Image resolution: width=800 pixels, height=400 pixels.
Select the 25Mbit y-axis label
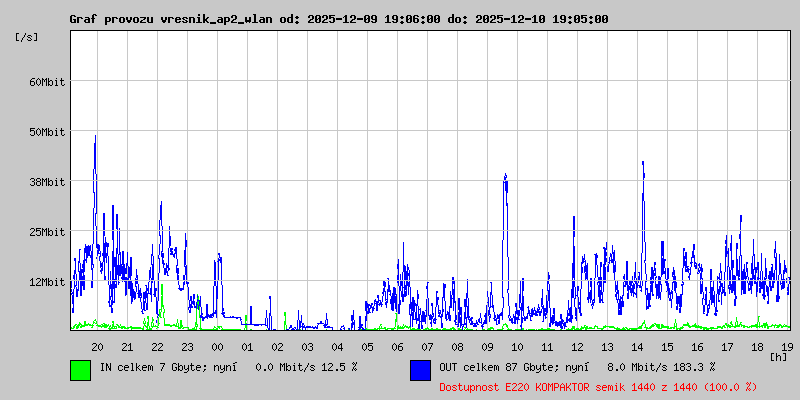point(47,232)
